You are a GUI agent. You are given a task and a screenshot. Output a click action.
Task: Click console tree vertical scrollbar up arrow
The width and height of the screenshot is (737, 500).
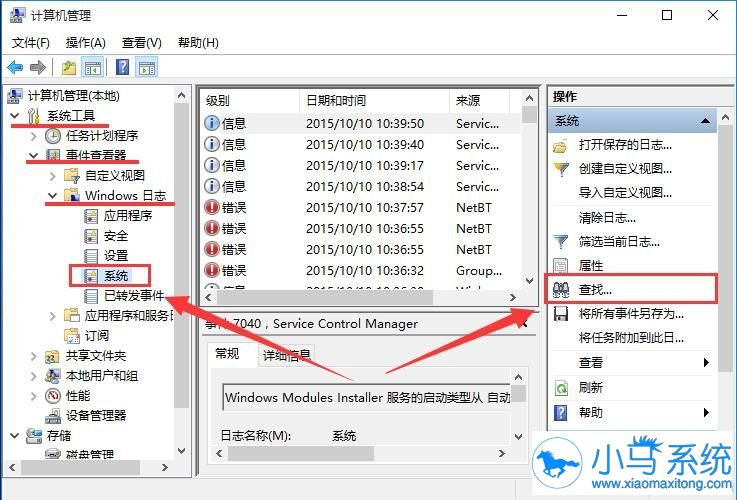pos(181,95)
